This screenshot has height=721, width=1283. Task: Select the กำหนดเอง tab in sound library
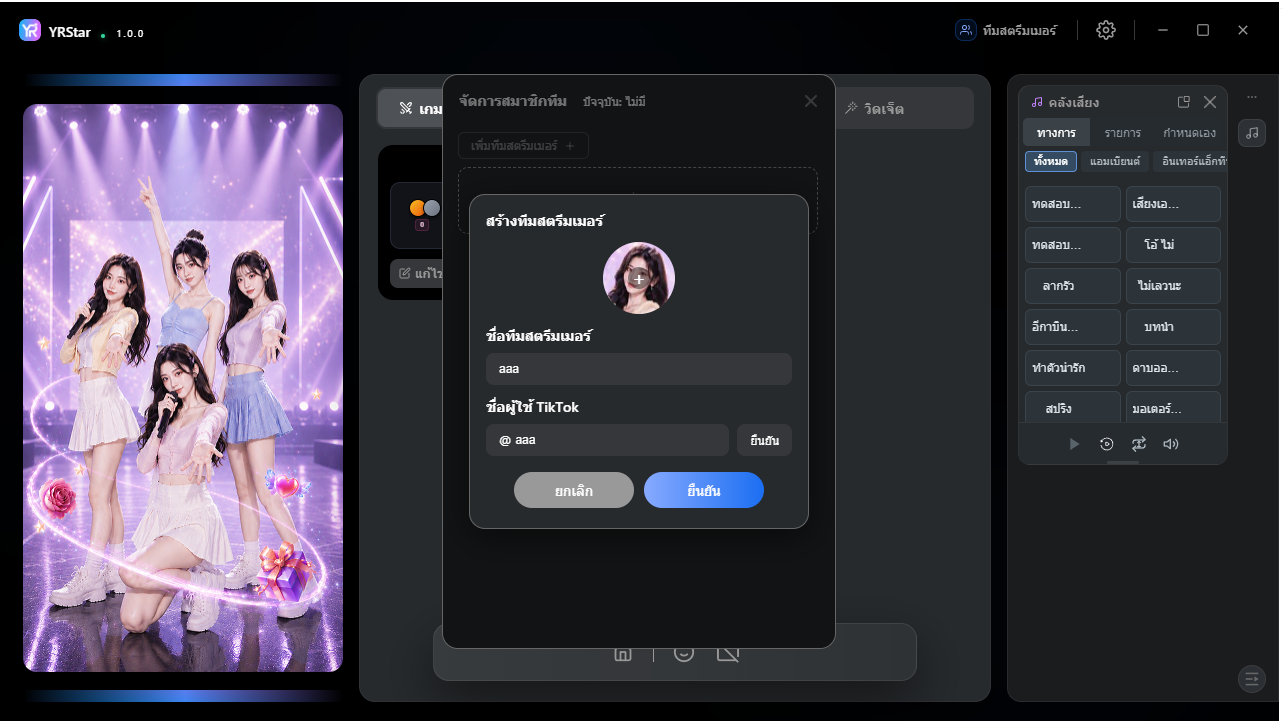(x=1189, y=132)
